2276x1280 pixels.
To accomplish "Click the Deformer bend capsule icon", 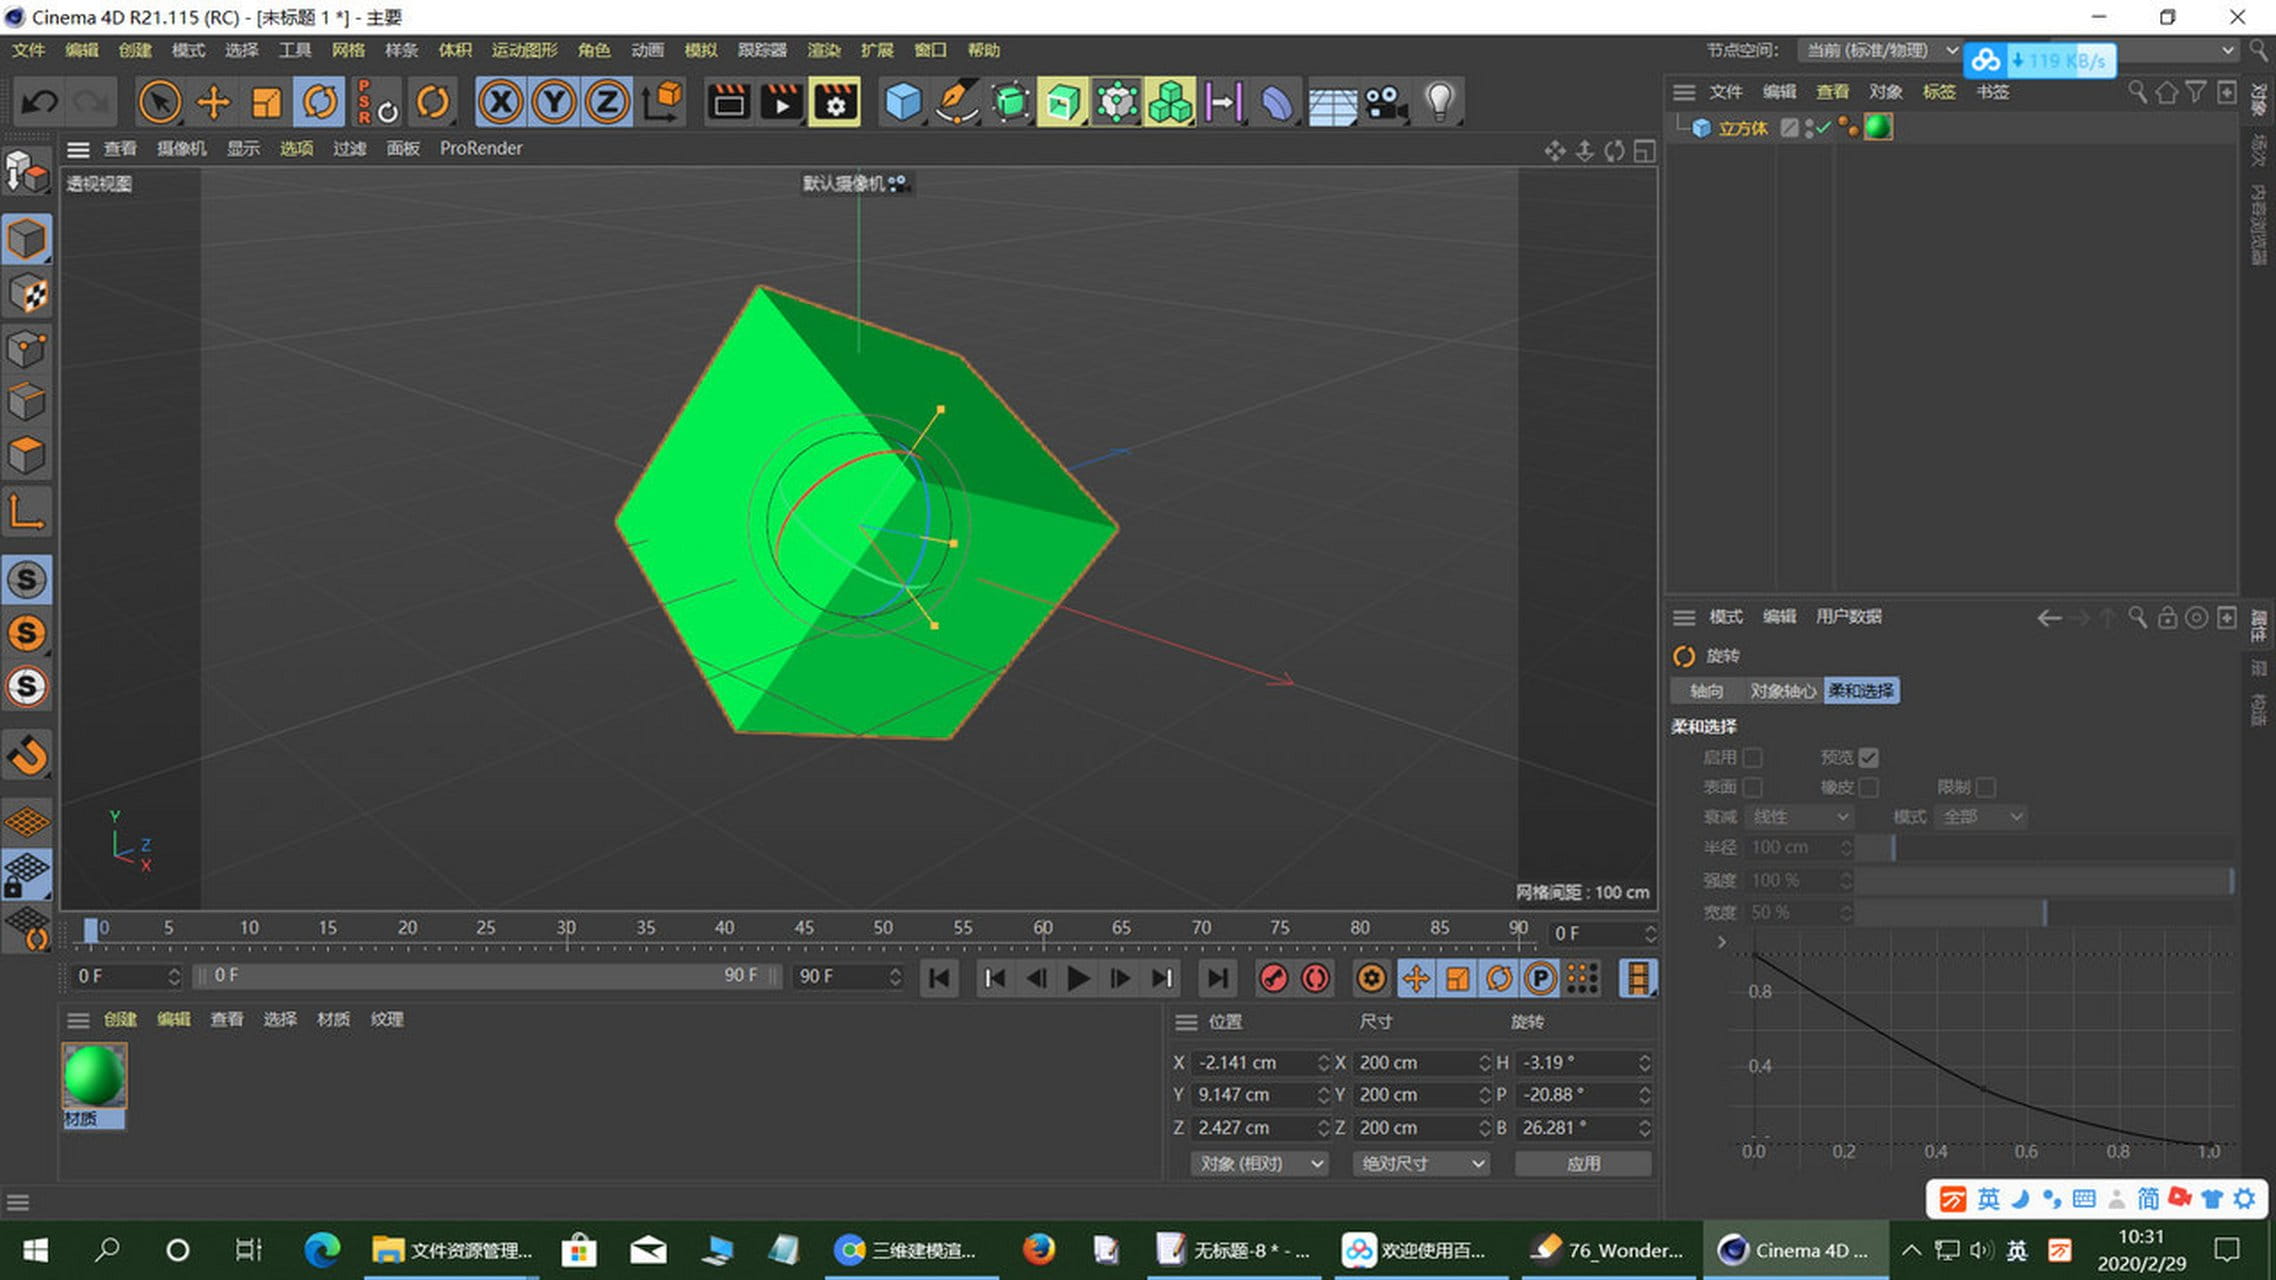I will point(1277,102).
